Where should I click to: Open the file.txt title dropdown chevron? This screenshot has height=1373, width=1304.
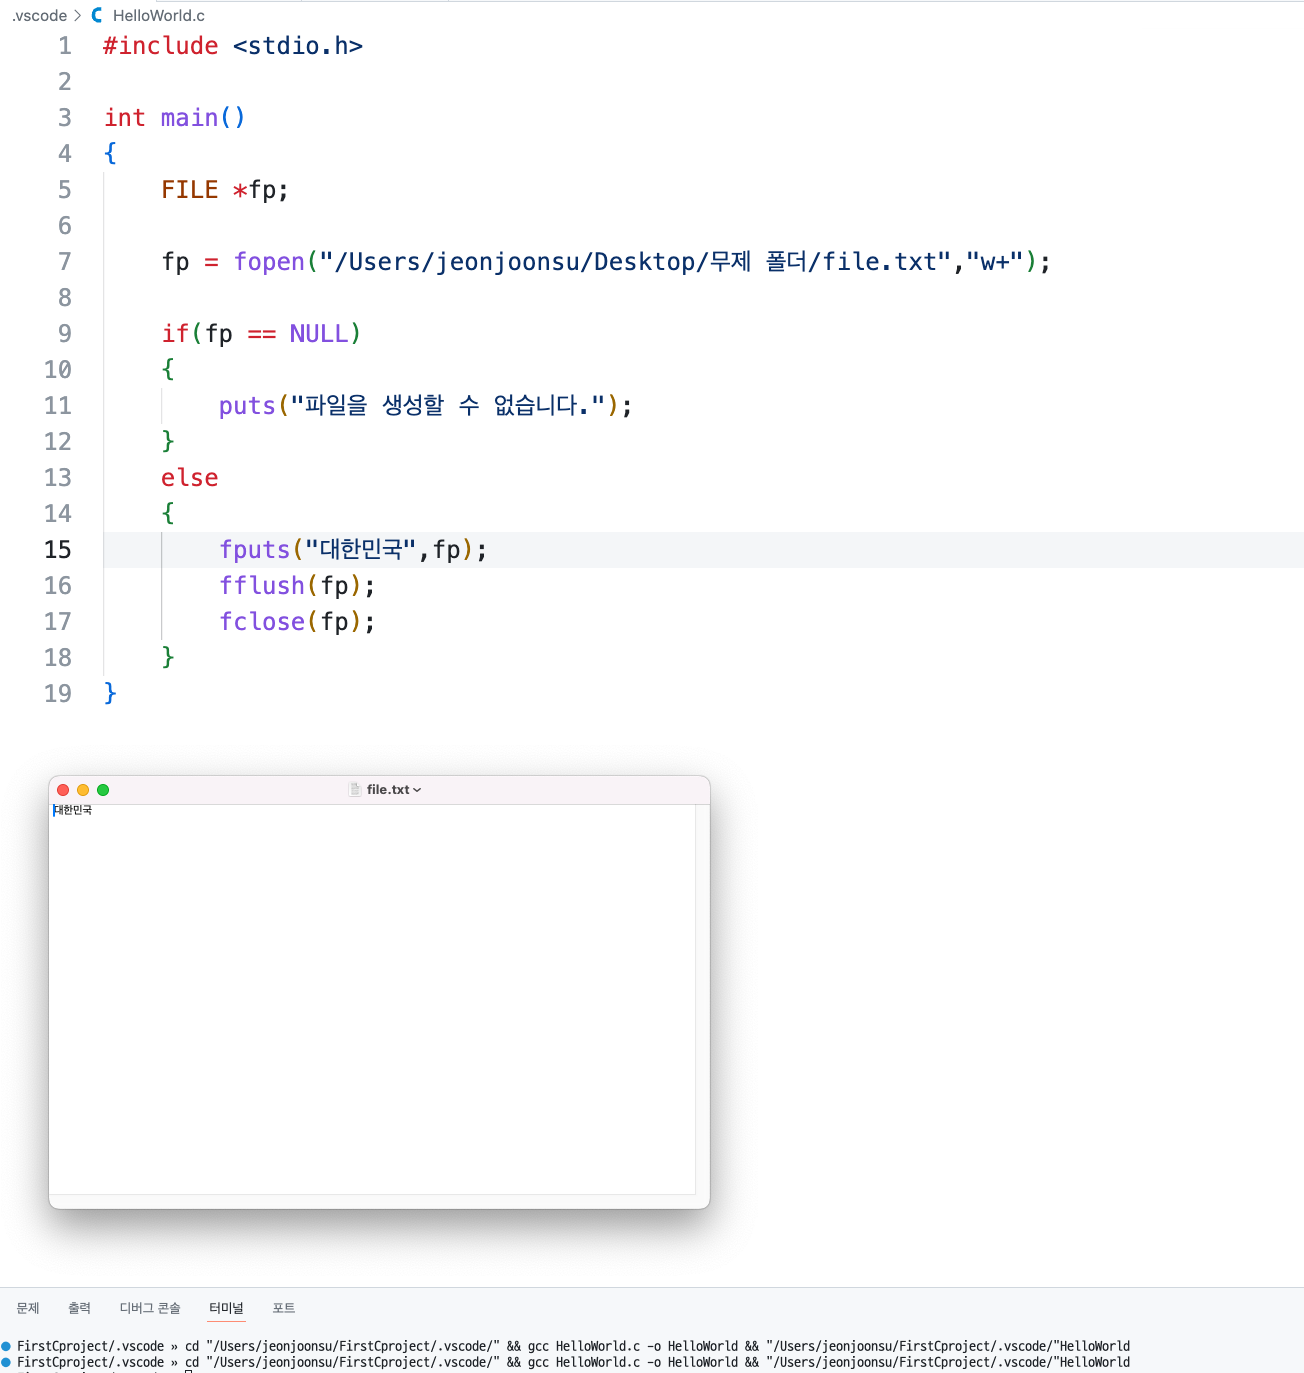[417, 790]
